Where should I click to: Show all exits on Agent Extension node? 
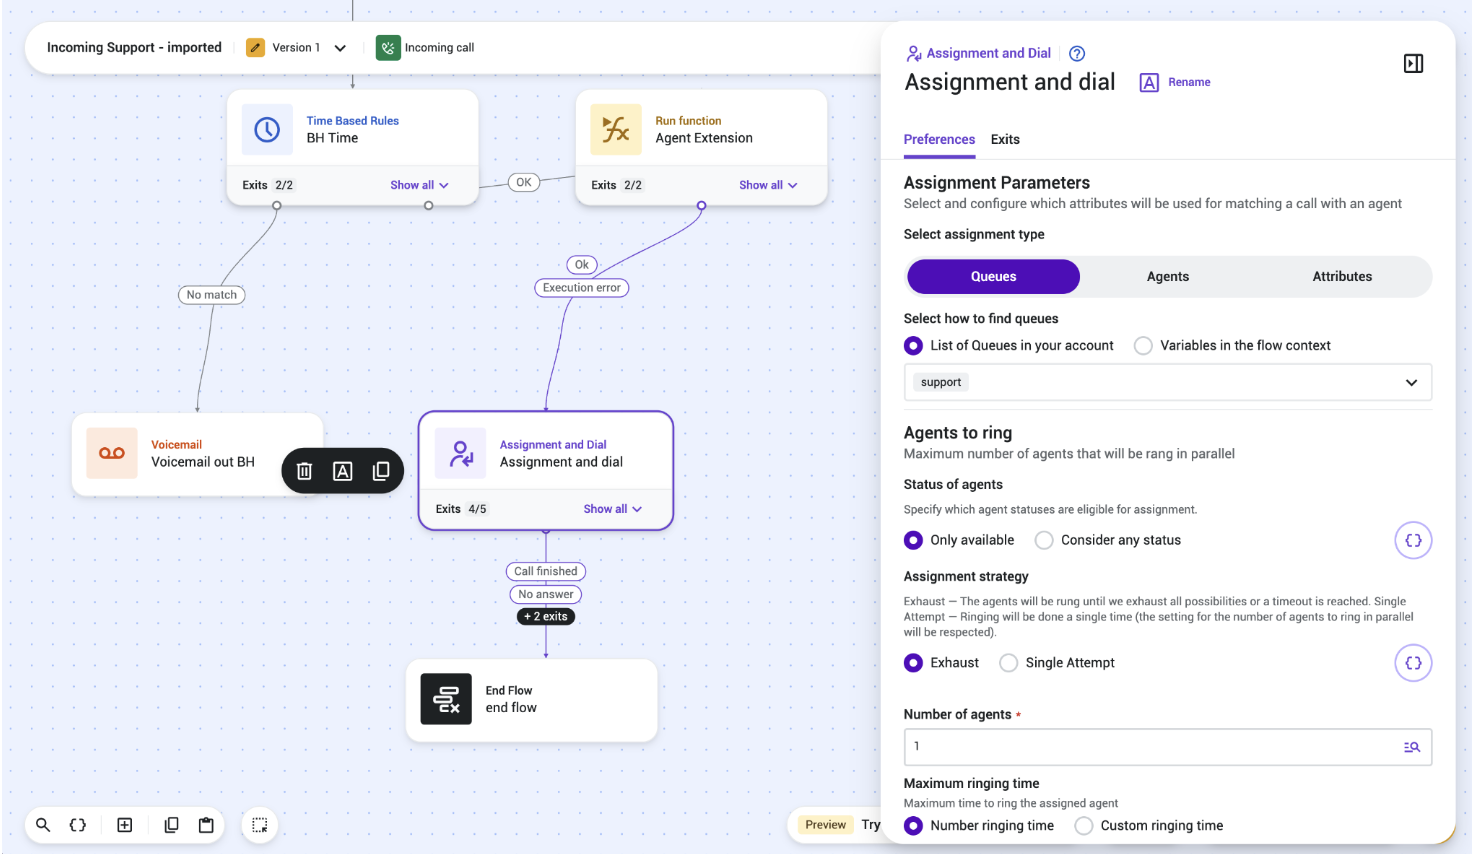pyautogui.click(x=768, y=185)
